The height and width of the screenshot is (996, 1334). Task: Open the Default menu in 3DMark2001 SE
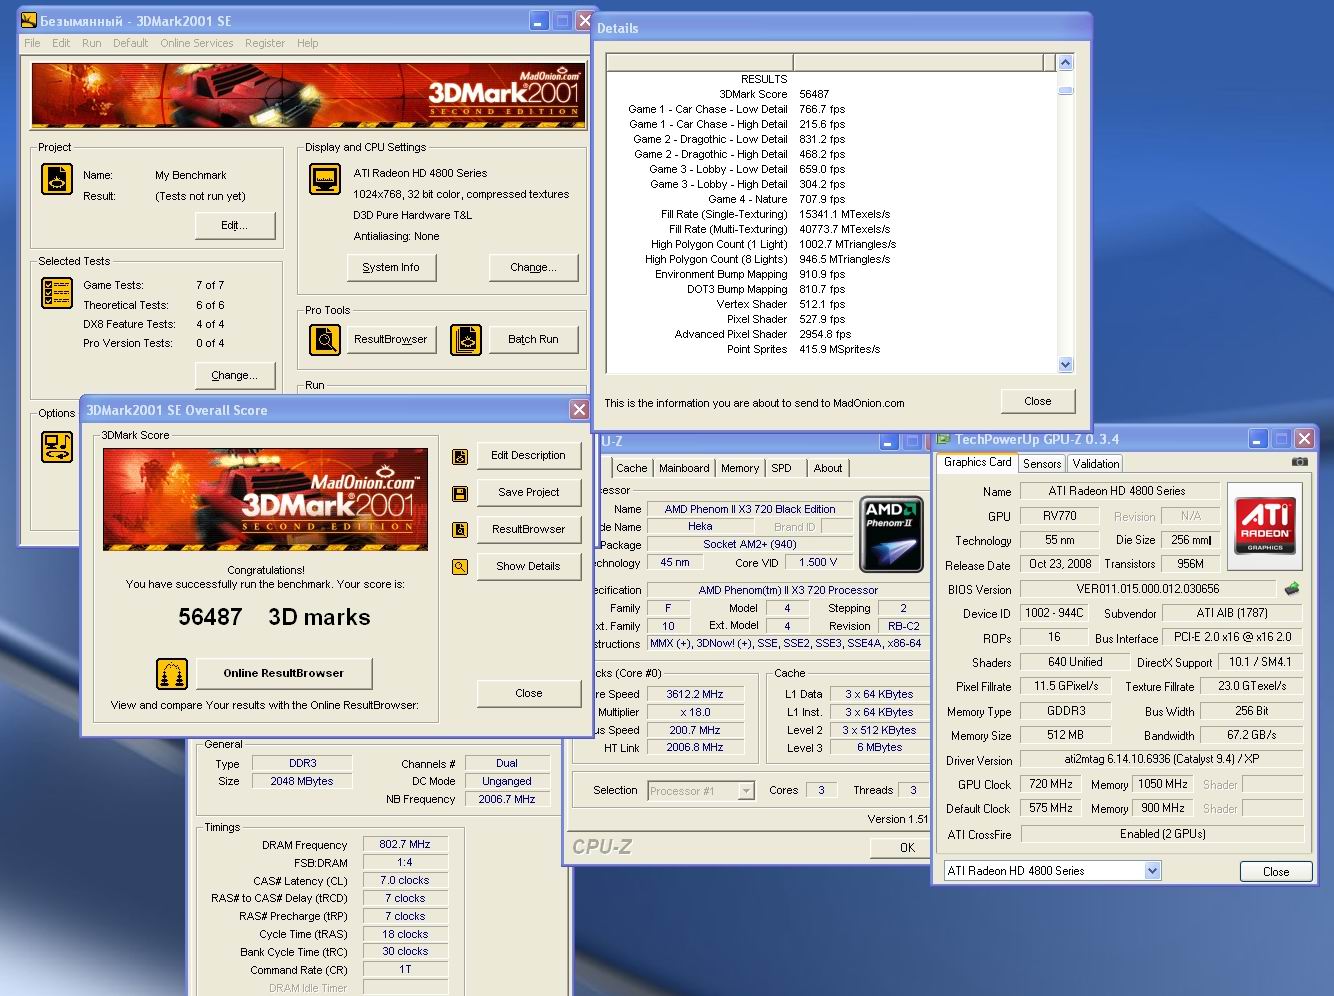pos(130,43)
